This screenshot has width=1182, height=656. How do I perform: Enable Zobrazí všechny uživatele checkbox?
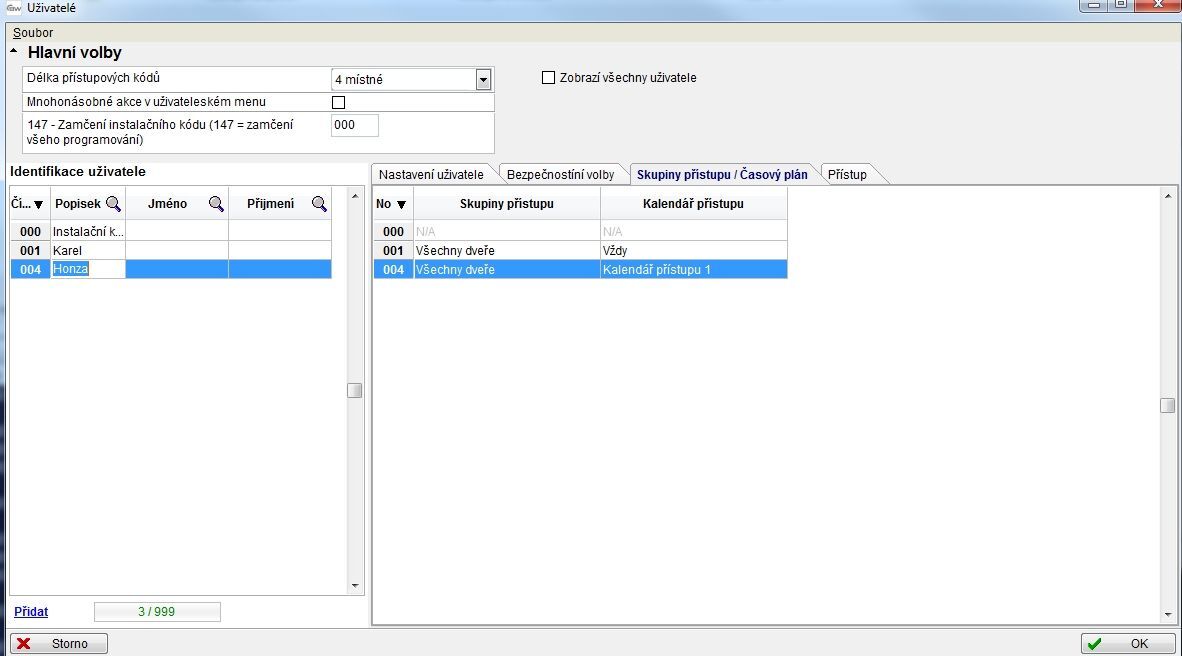(x=548, y=78)
